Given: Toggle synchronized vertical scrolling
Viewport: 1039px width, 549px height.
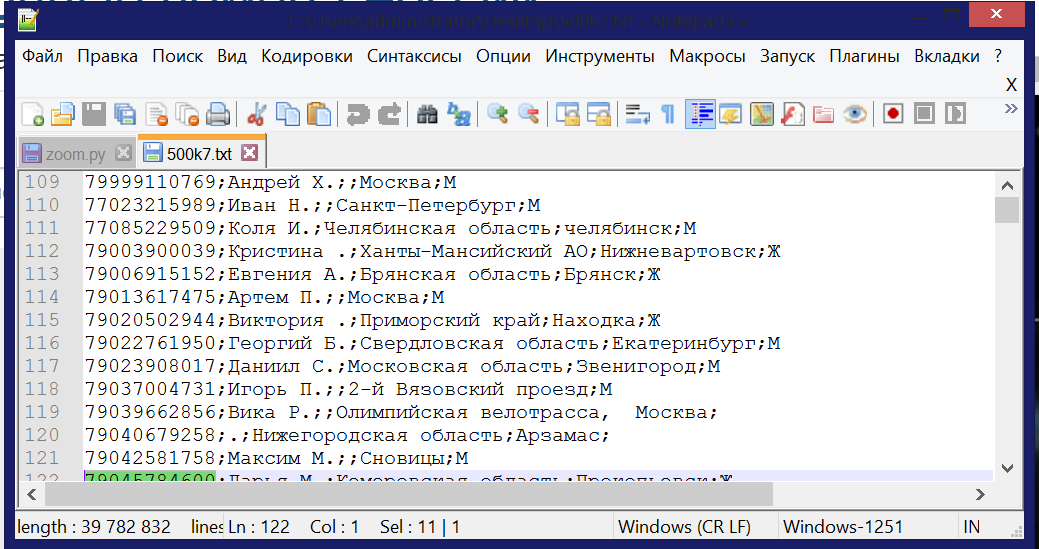Looking at the screenshot, I should [568, 115].
